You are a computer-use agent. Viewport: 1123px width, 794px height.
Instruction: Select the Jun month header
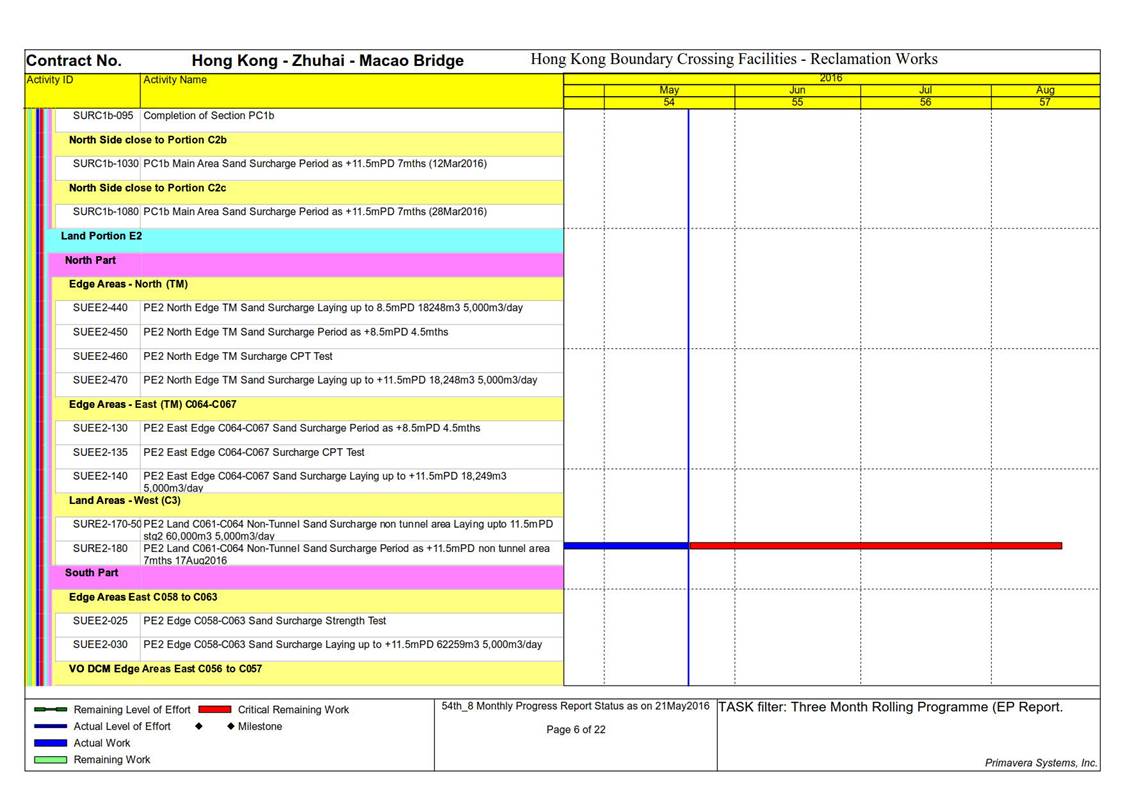(x=797, y=90)
